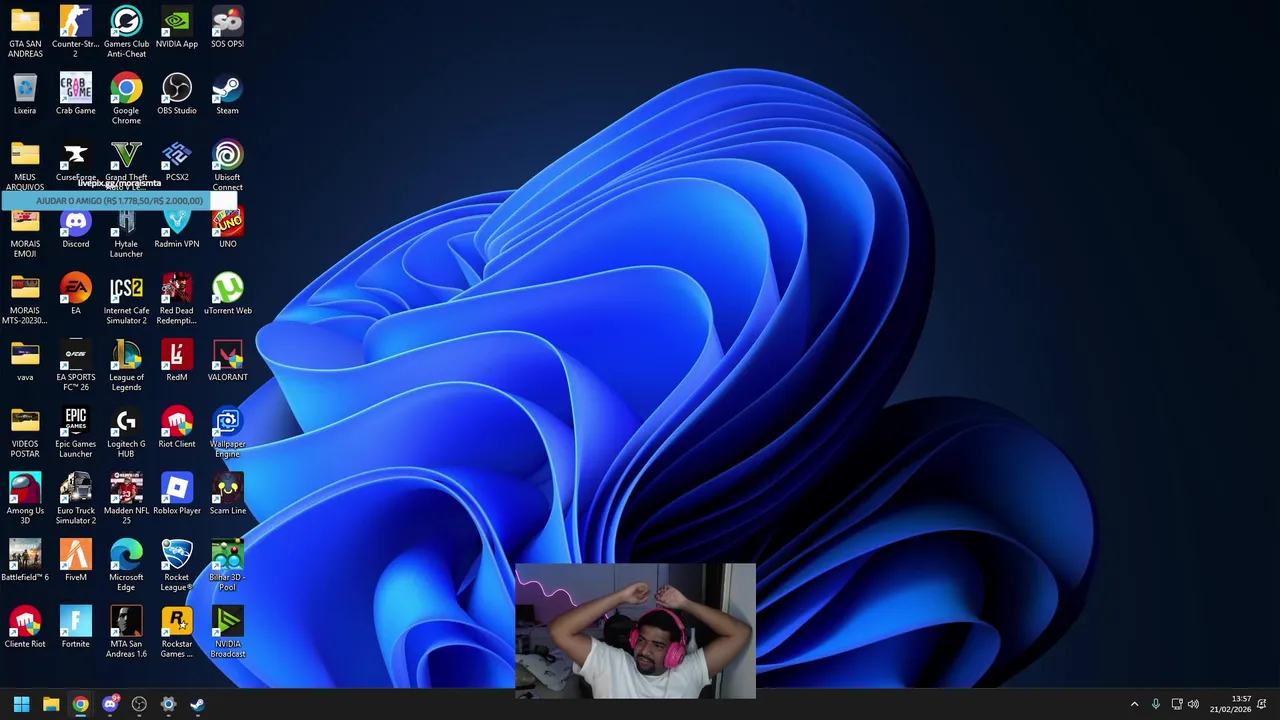The image size is (1280, 720).
Task: Open Crab Game desktop shortcut
Action: click(75, 94)
